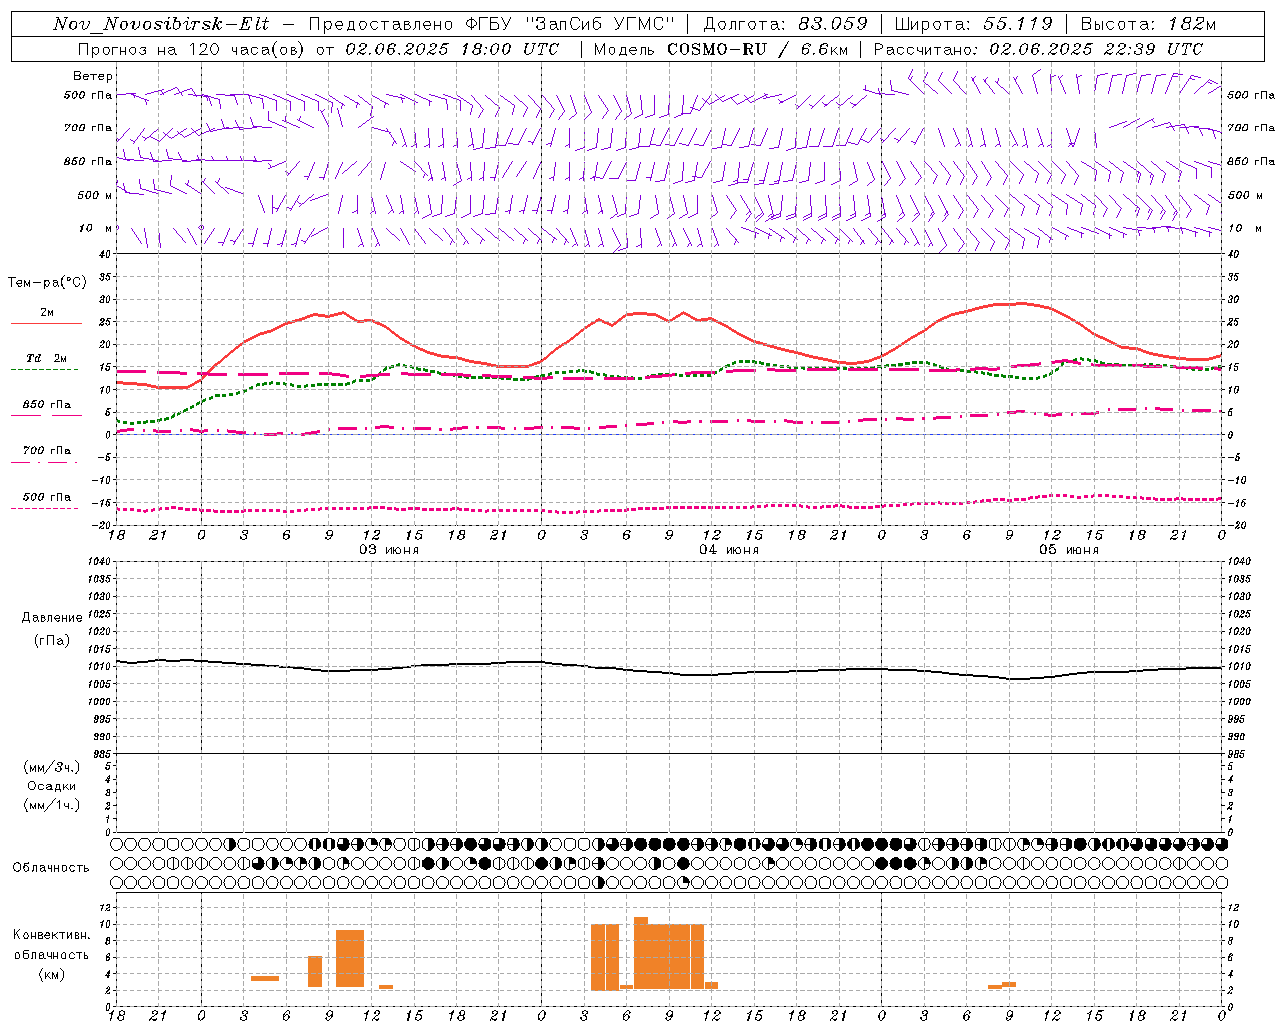The height and width of the screenshot is (1024, 1280).
Task: Click the "(мм/1ч.)" precipitation unit label
Action: (x=52, y=805)
